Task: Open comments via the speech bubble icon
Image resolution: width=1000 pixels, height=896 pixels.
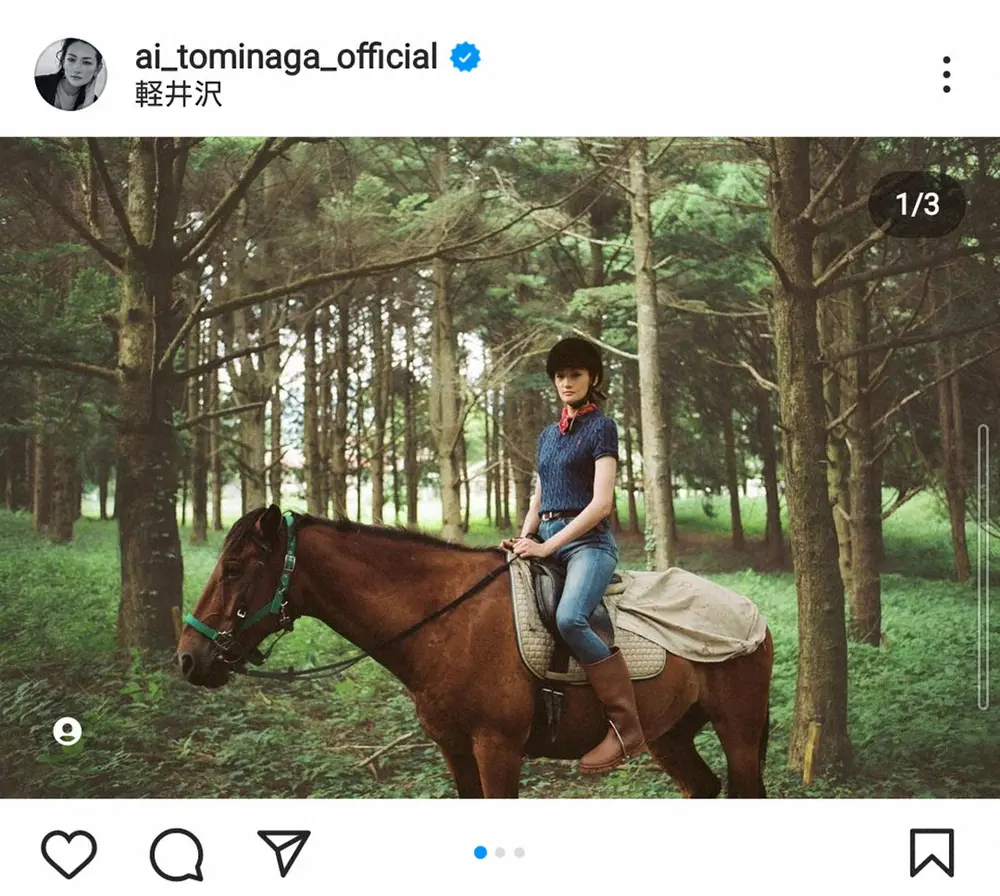Action: click(x=176, y=855)
